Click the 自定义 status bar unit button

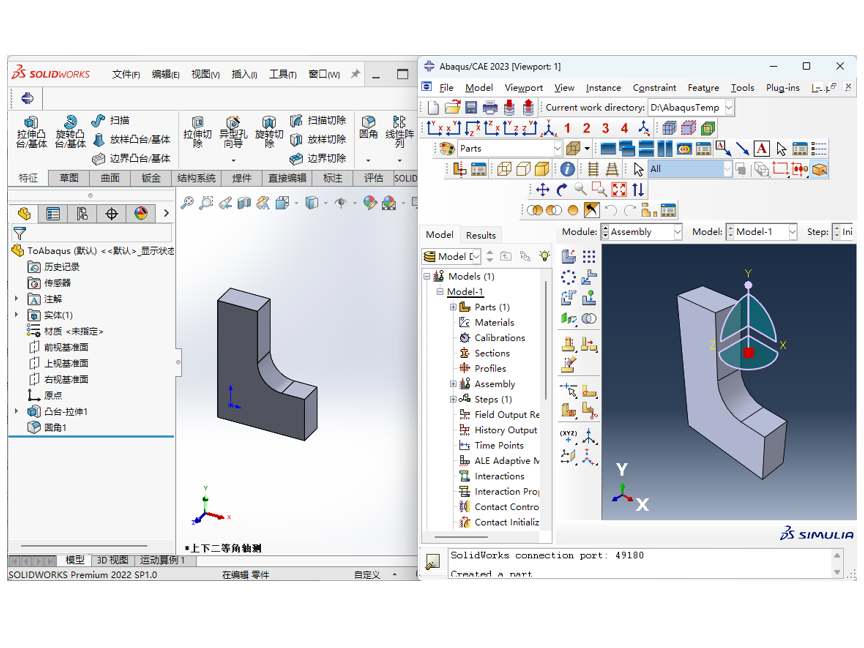(367, 575)
